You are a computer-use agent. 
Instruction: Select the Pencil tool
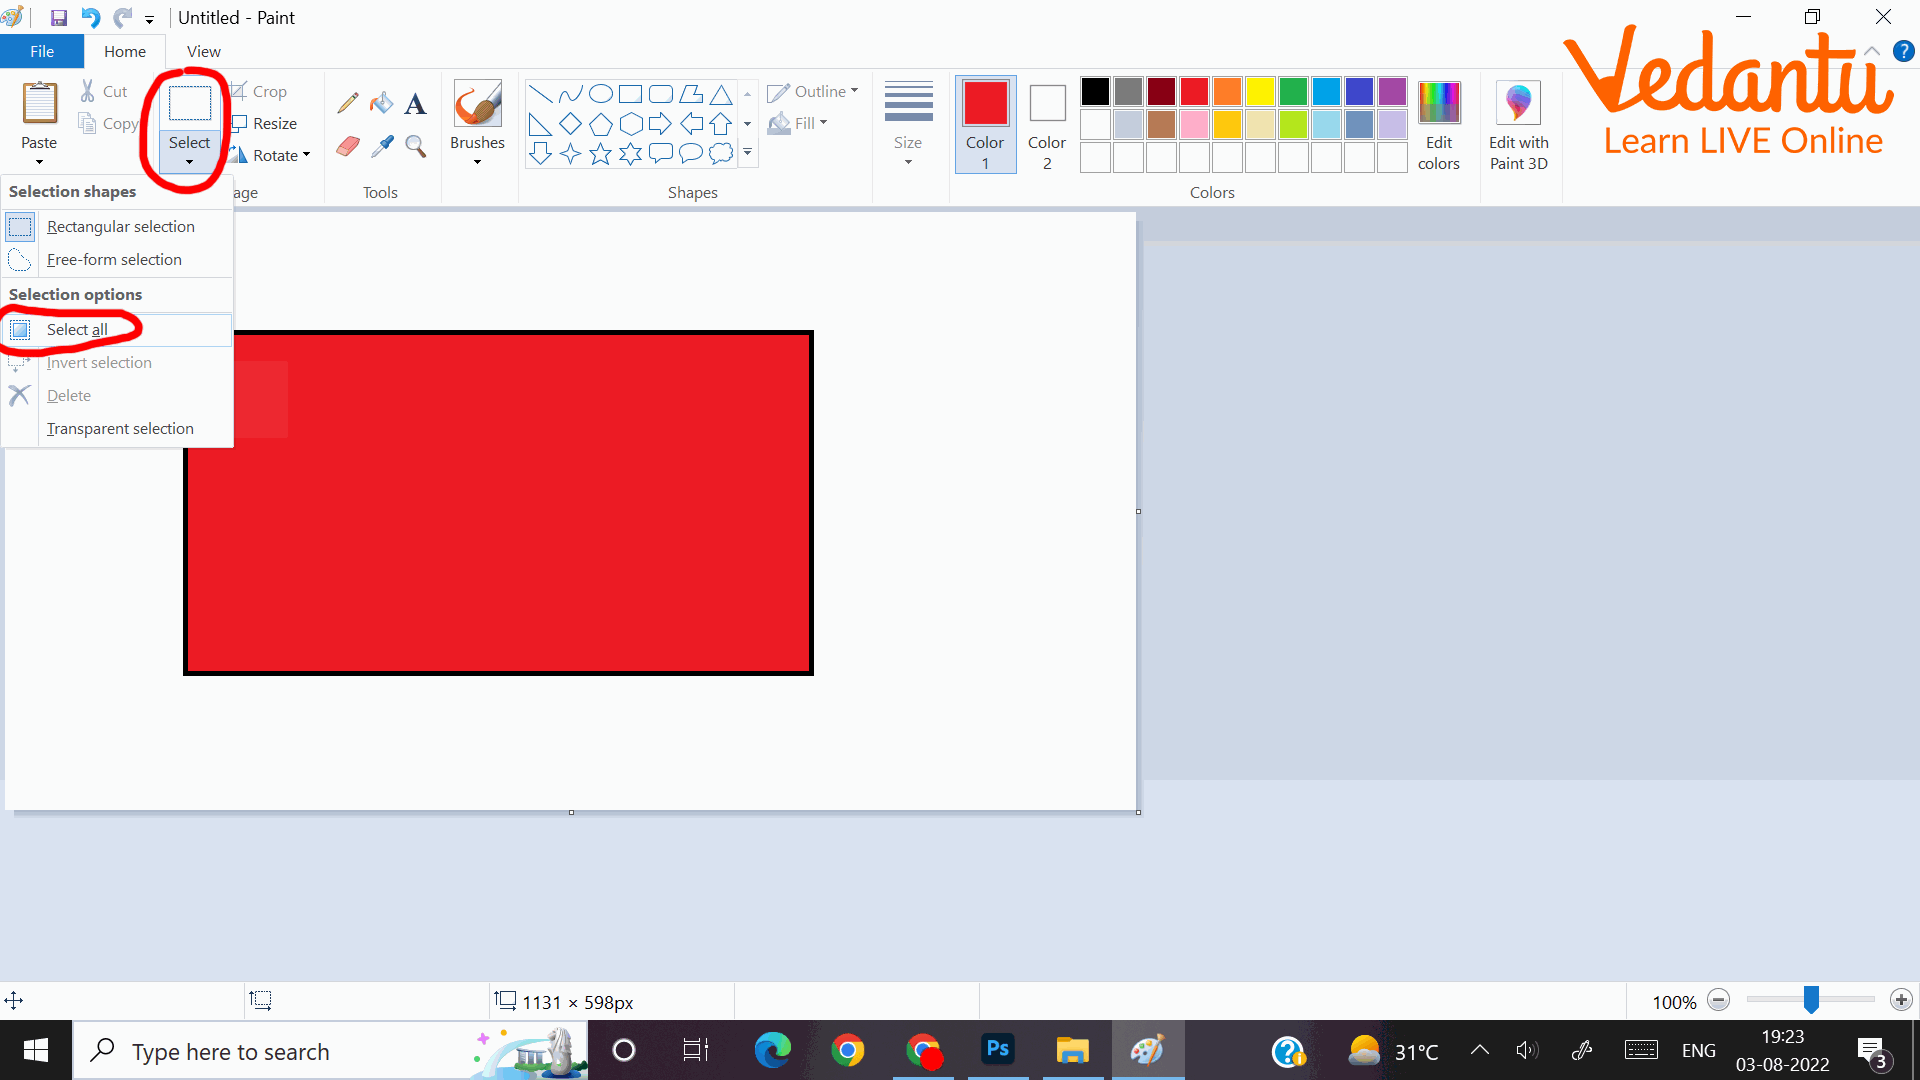(x=347, y=103)
